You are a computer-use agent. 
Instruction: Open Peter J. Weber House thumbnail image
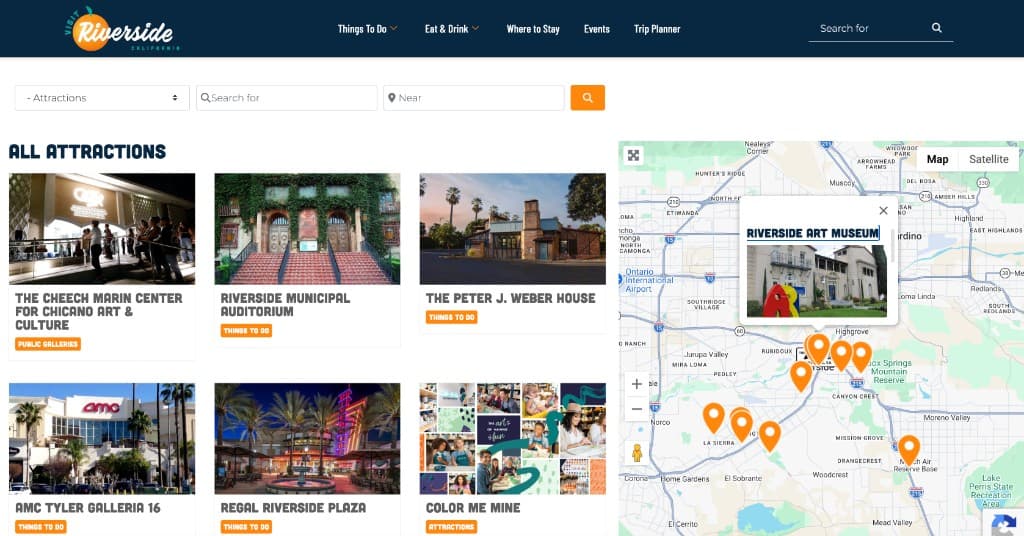(x=513, y=229)
